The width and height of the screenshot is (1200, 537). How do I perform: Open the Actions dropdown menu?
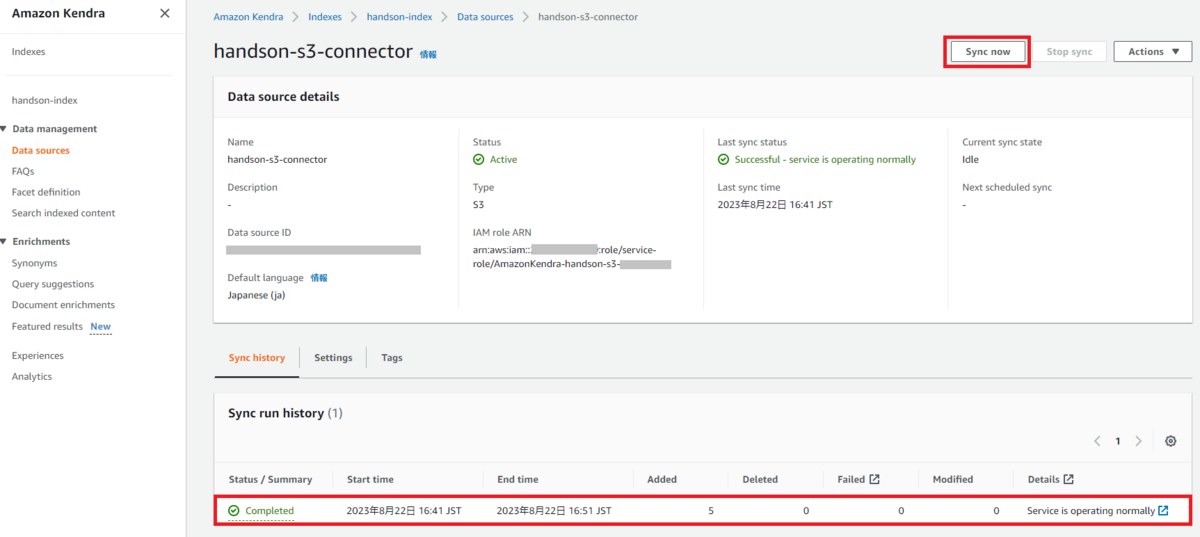tap(1153, 52)
